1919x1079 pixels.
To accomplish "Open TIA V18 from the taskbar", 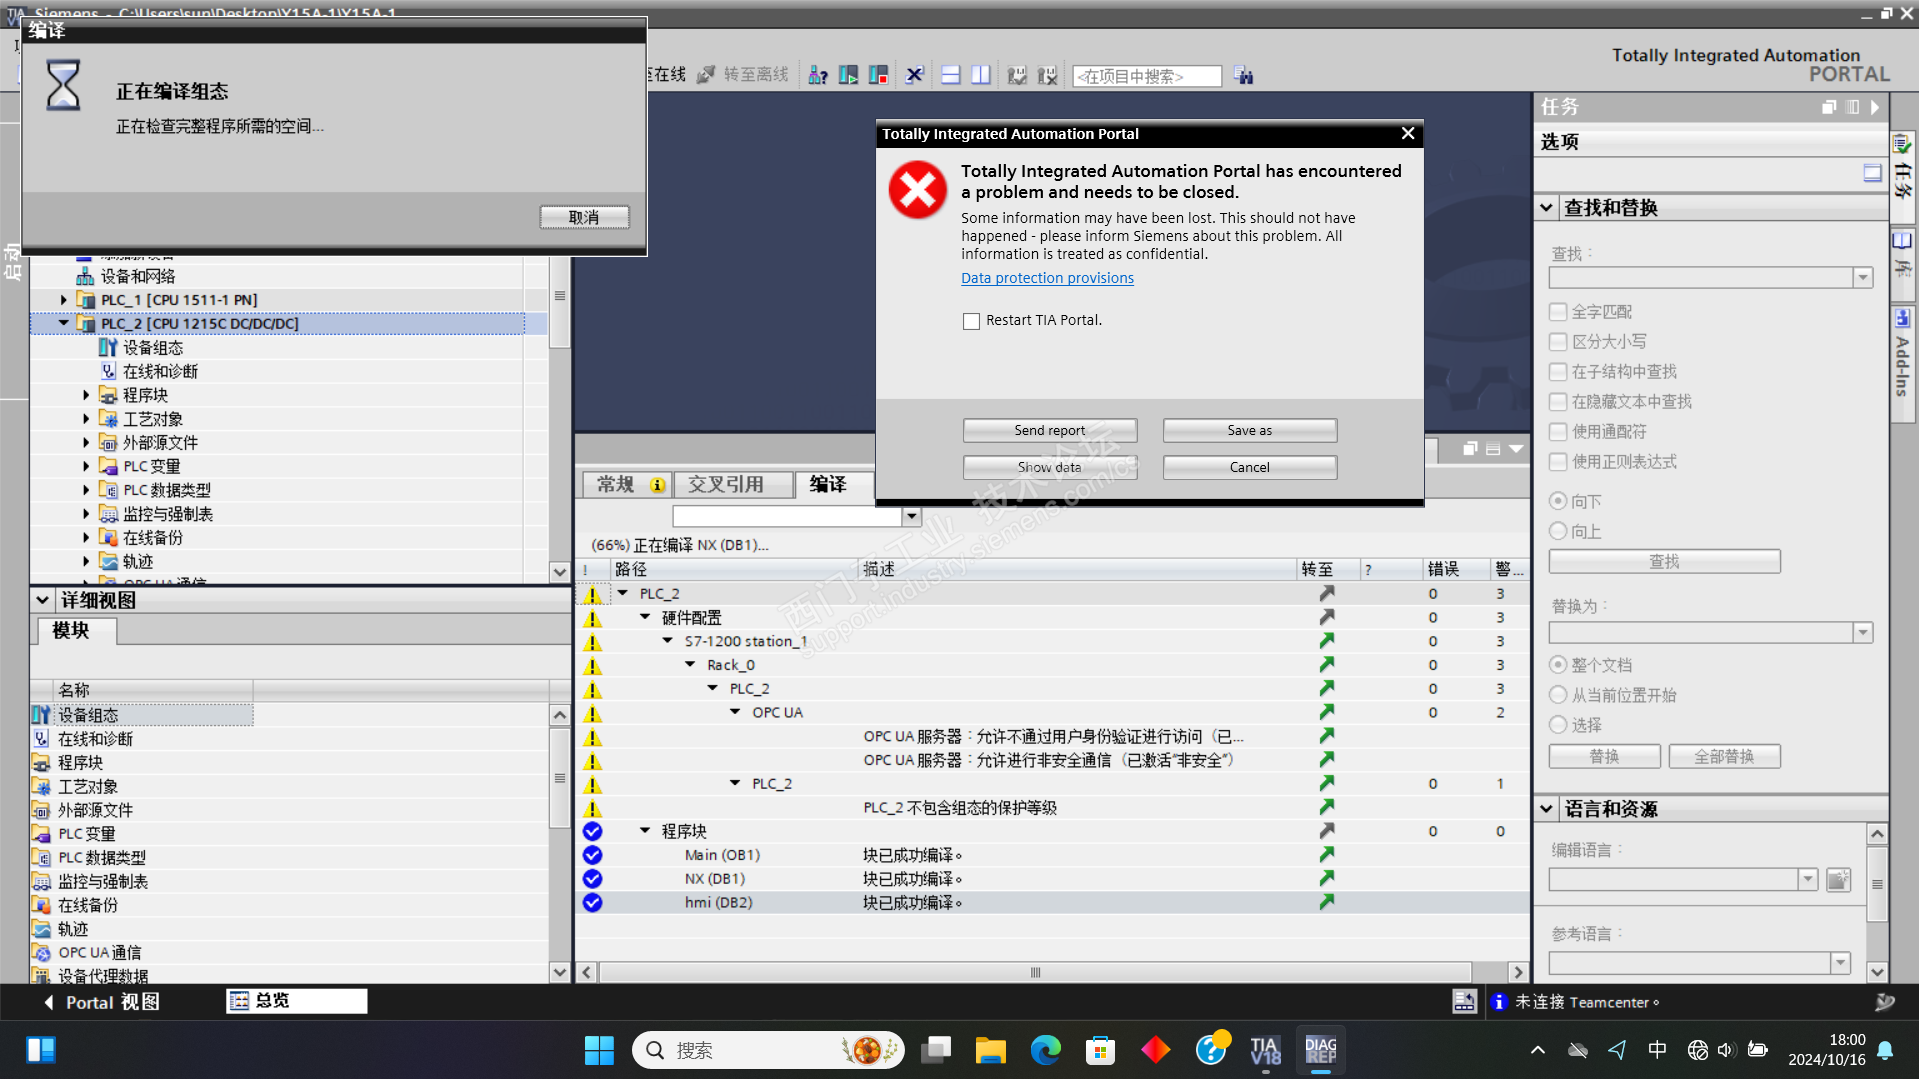I will (x=1265, y=1050).
